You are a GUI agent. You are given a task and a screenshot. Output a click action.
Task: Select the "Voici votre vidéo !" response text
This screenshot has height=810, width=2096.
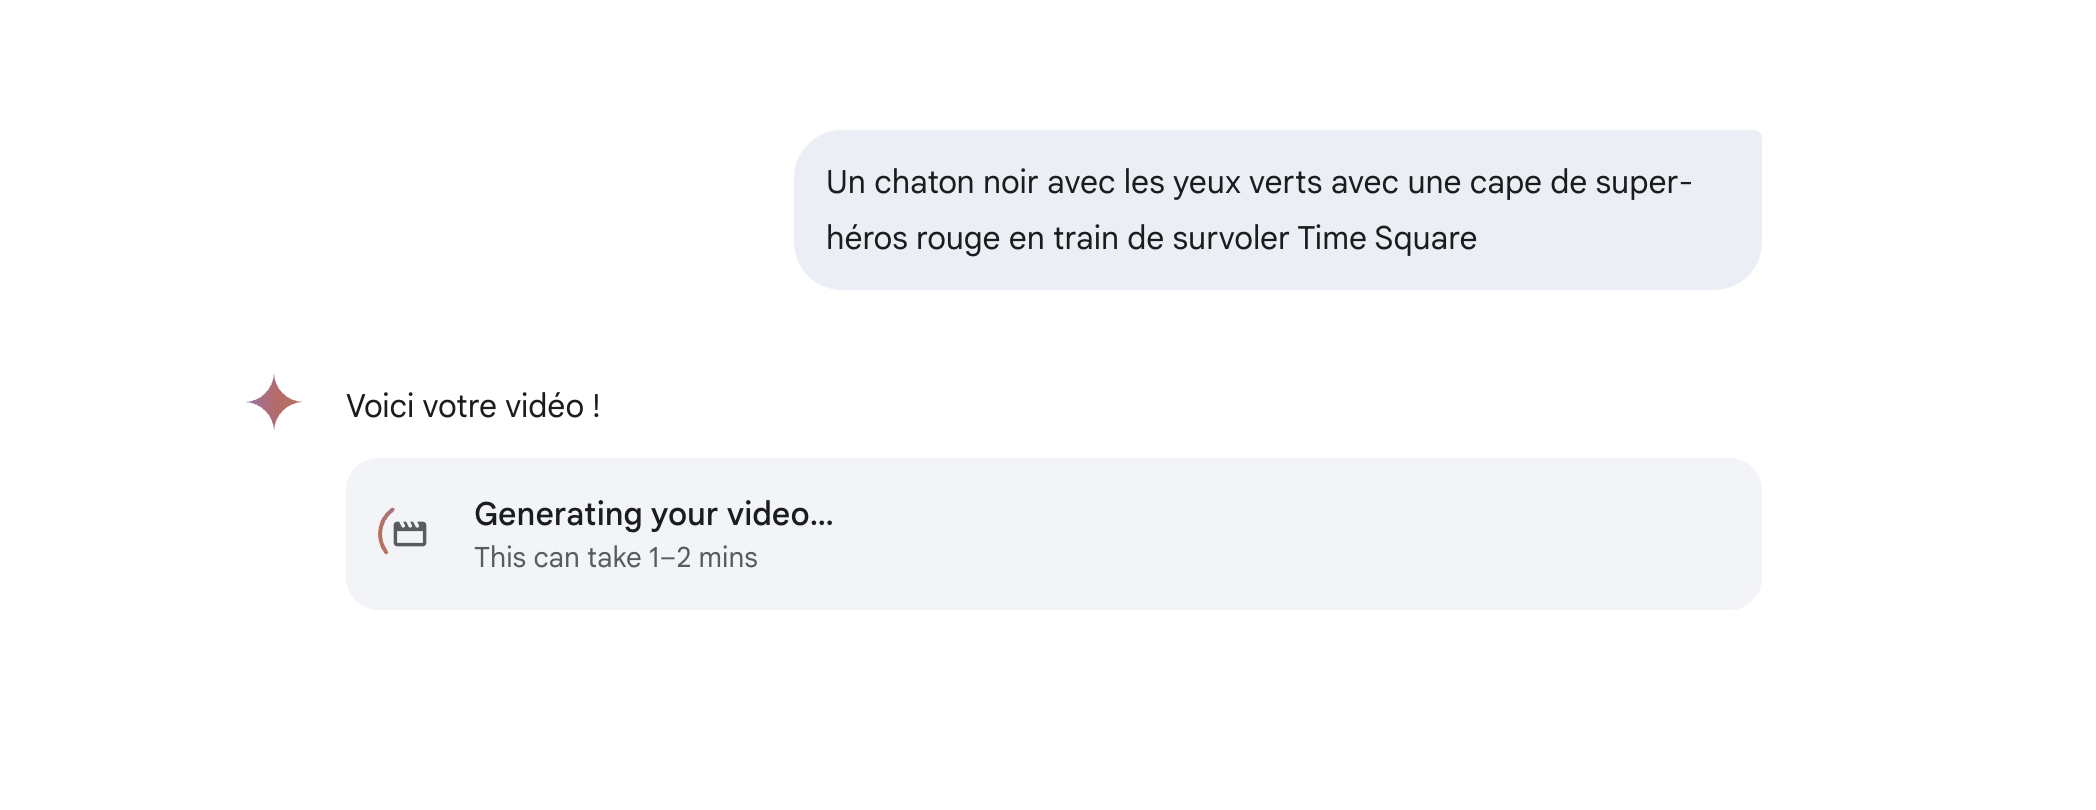[473, 406]
